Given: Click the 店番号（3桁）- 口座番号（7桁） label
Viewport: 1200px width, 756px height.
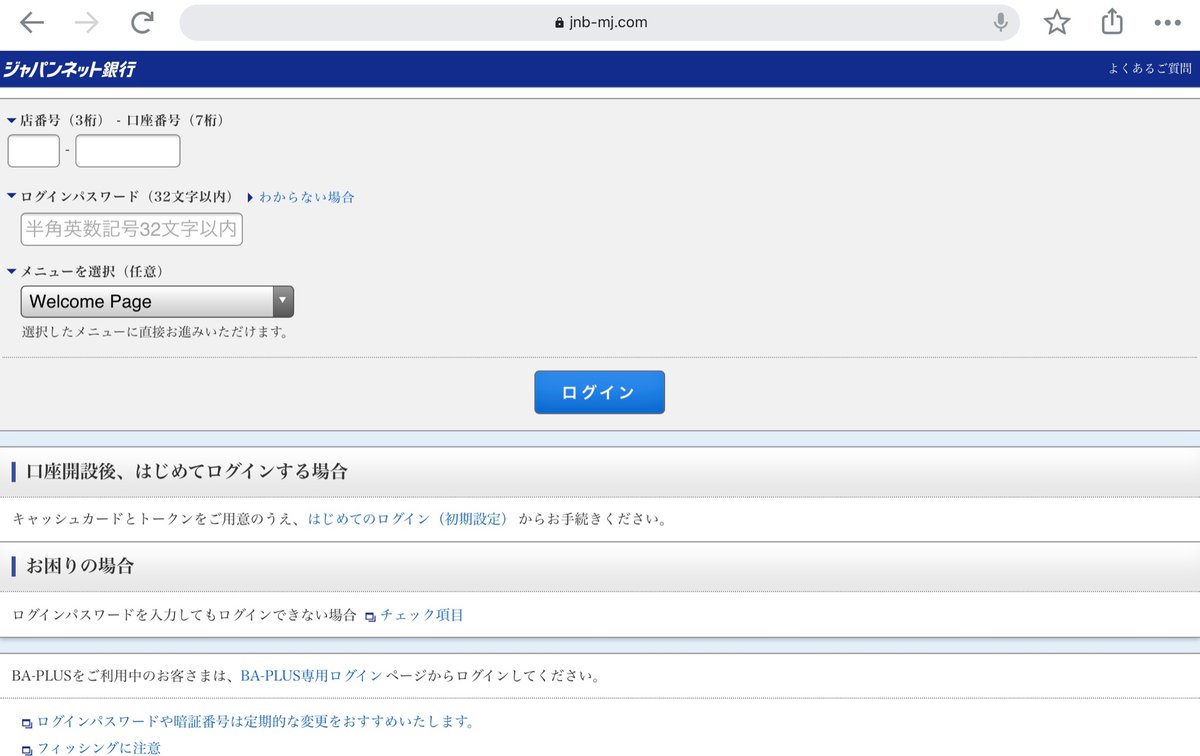Looking at the screenshot, I should click(121, 120).
